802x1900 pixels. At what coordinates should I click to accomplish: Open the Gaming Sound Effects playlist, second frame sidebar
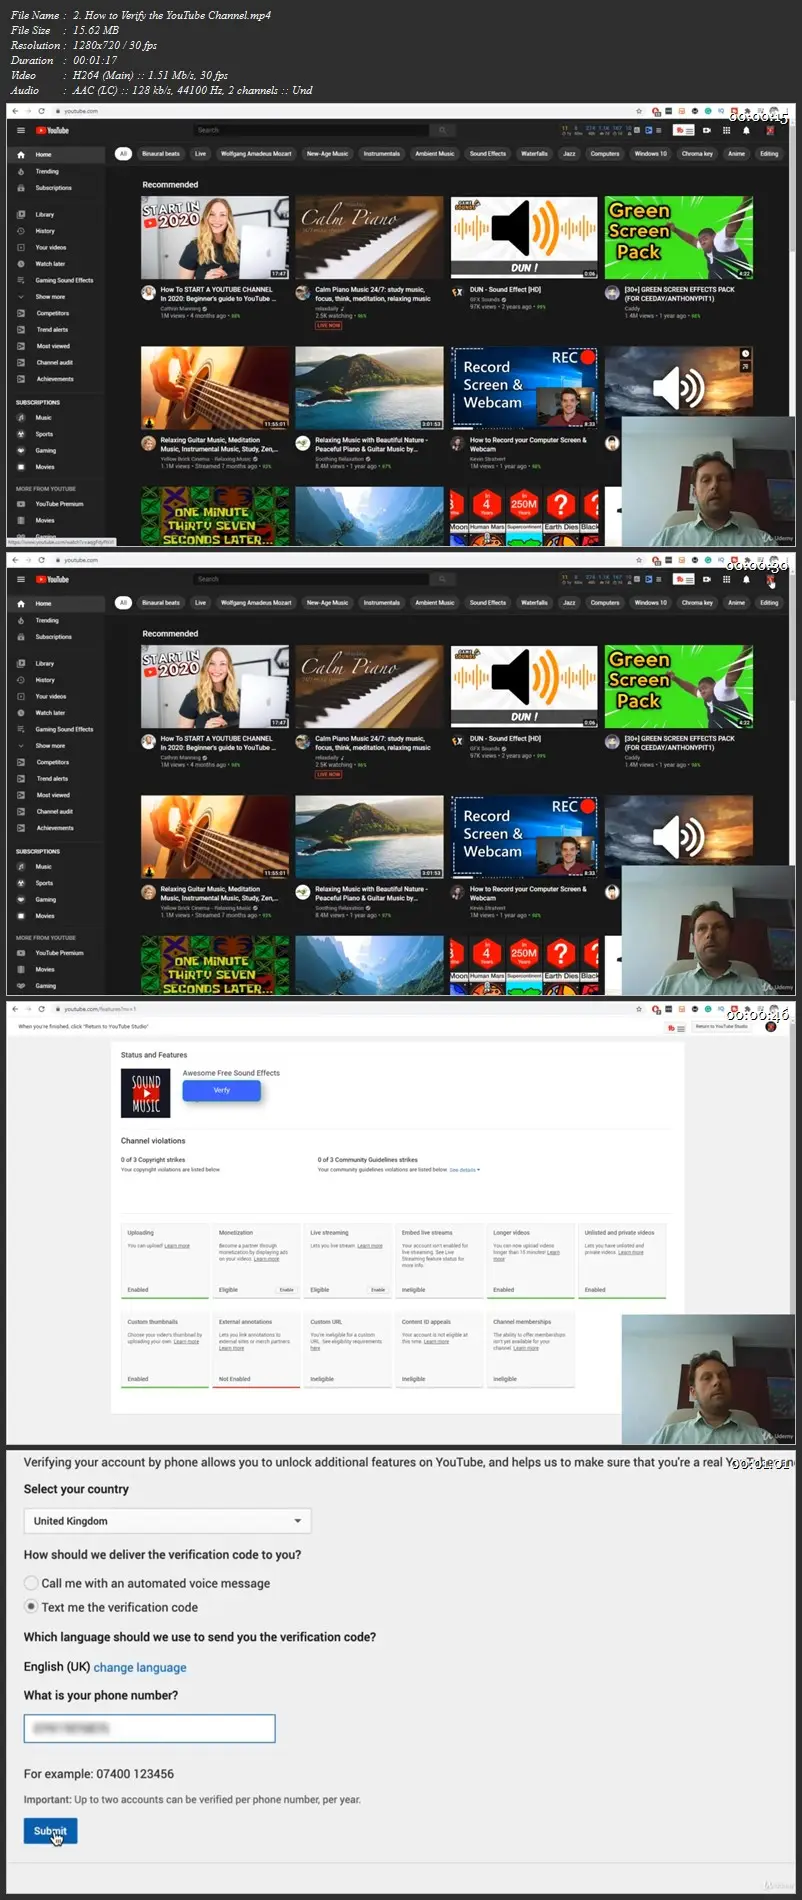point(64,729)
